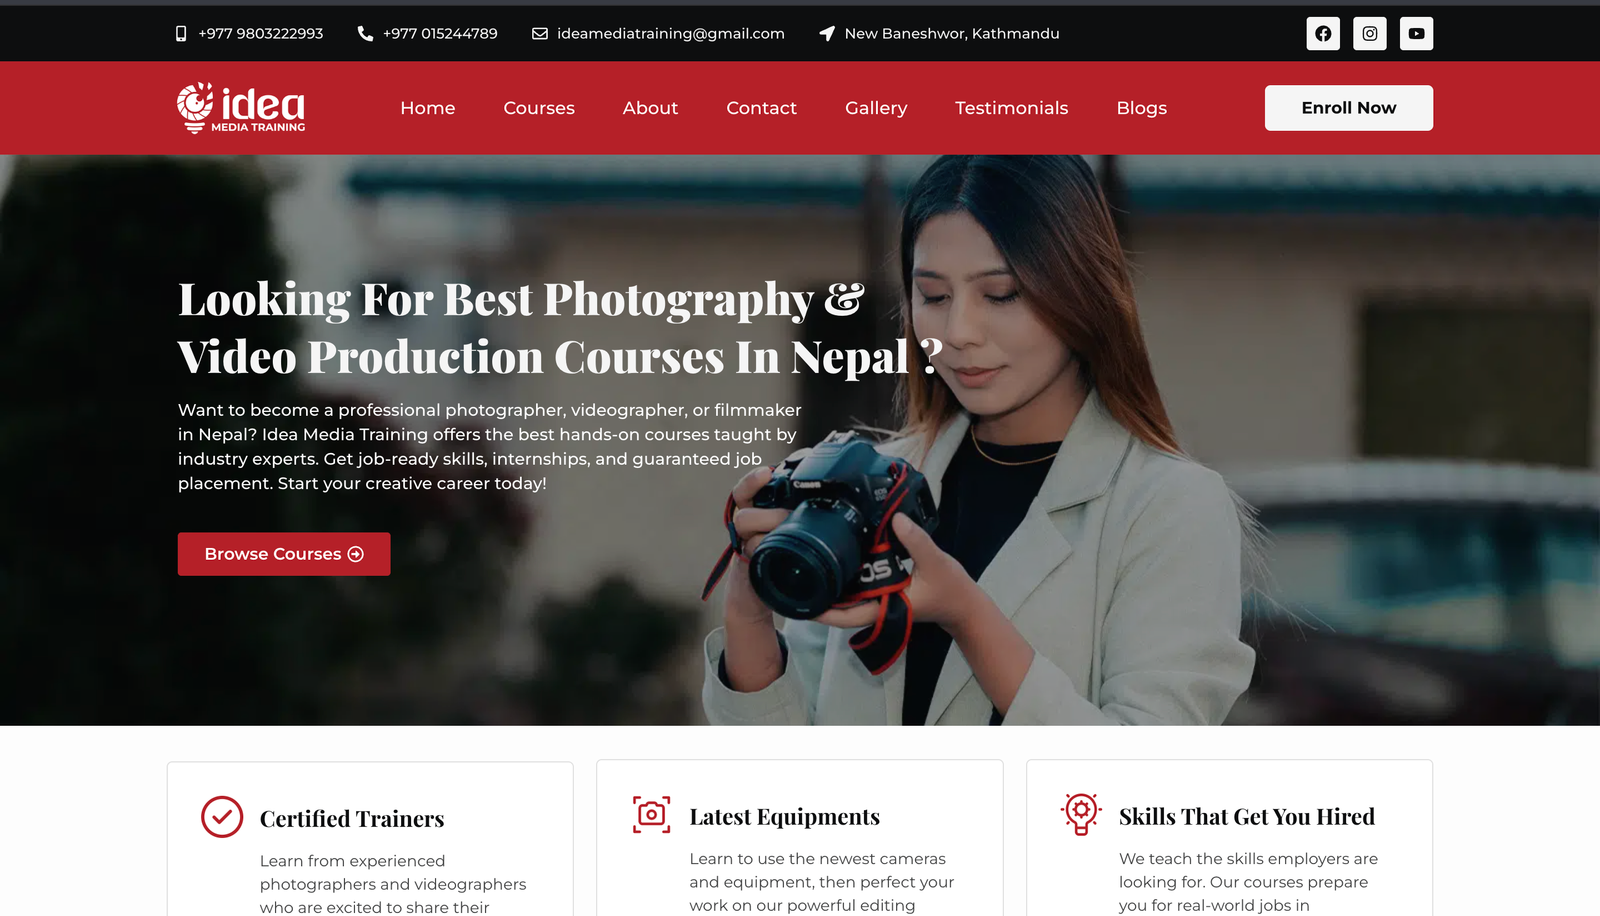The width and height of the screenshot is (1600, 916).
Task: Click the envelope icon next to the email
Action: coord(538,33)
